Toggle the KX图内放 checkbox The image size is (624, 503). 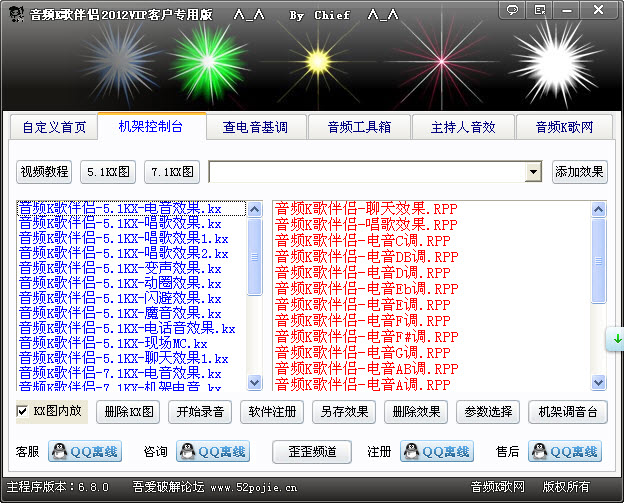[x=22, y=411]
